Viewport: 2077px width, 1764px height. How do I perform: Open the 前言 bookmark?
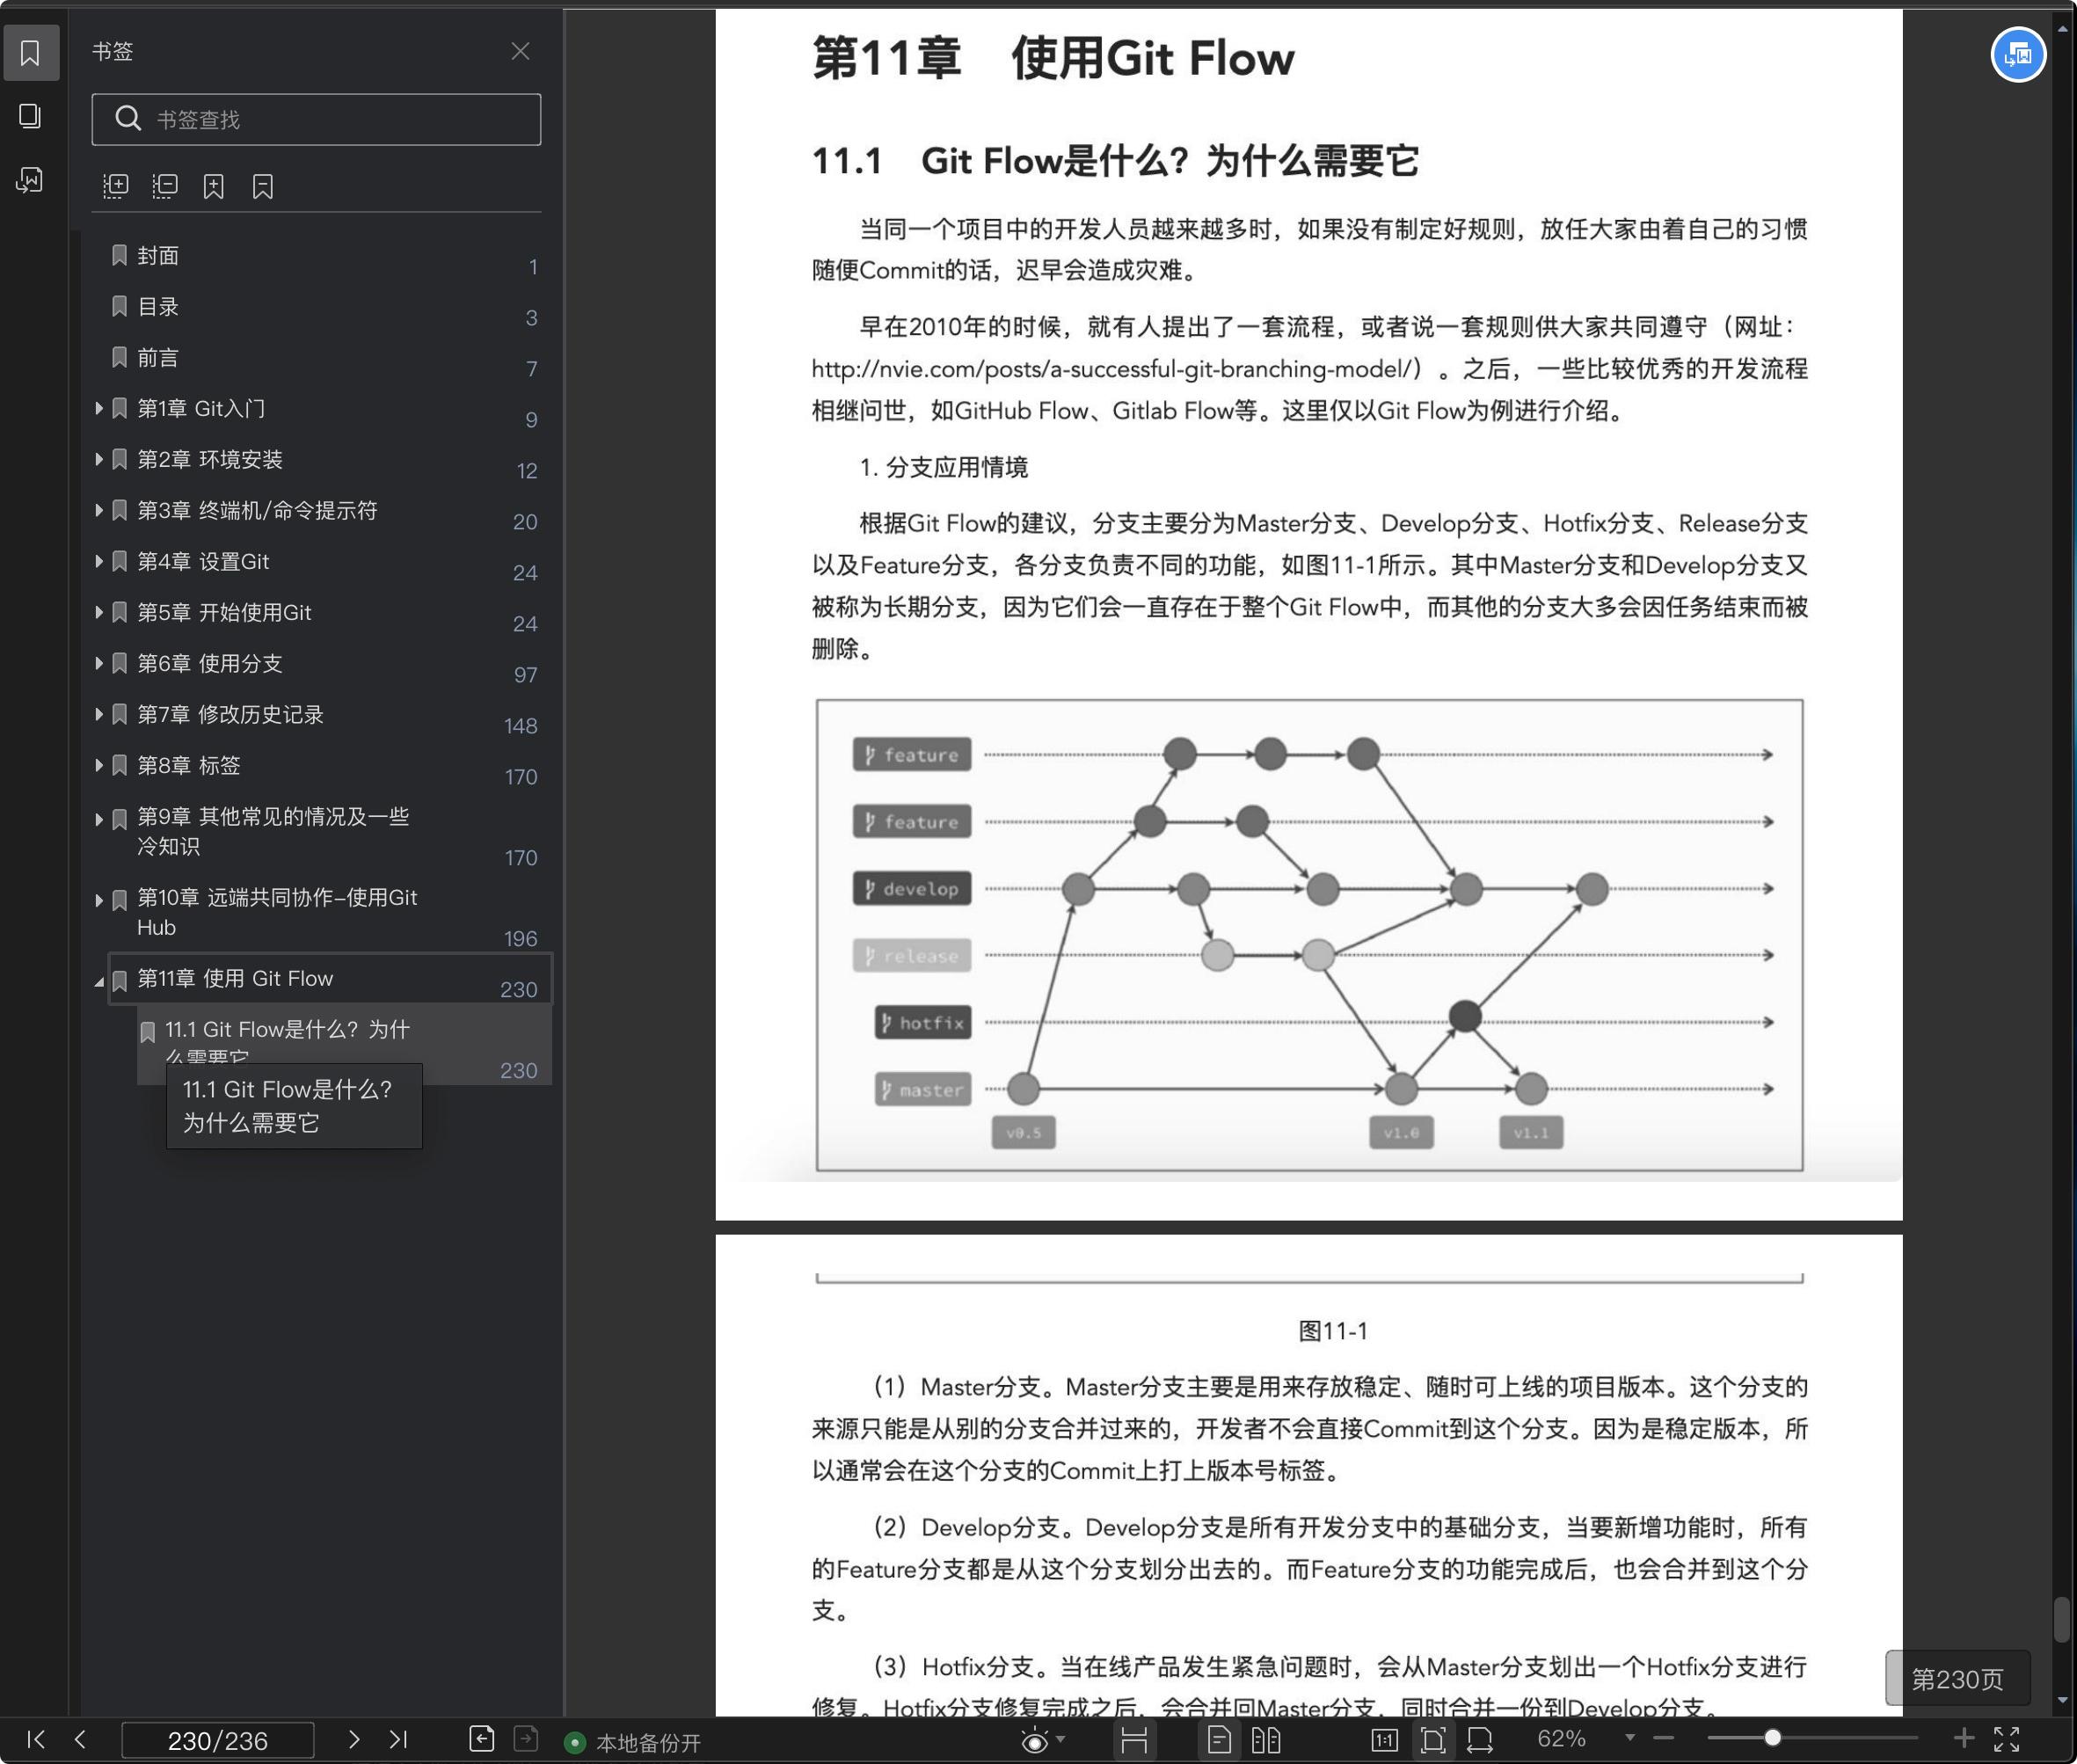pyautogui.click(x=158, y=358)
